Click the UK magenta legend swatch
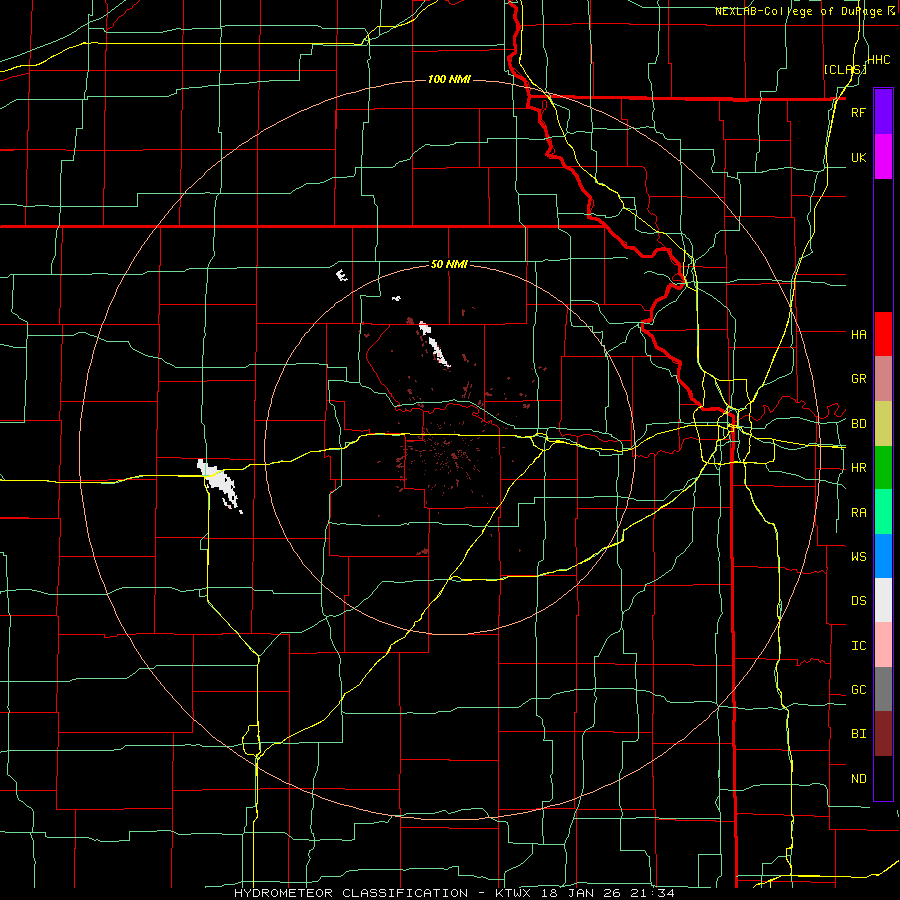The height and width of the screenshot is (900, 900). (x=883, y=157)
